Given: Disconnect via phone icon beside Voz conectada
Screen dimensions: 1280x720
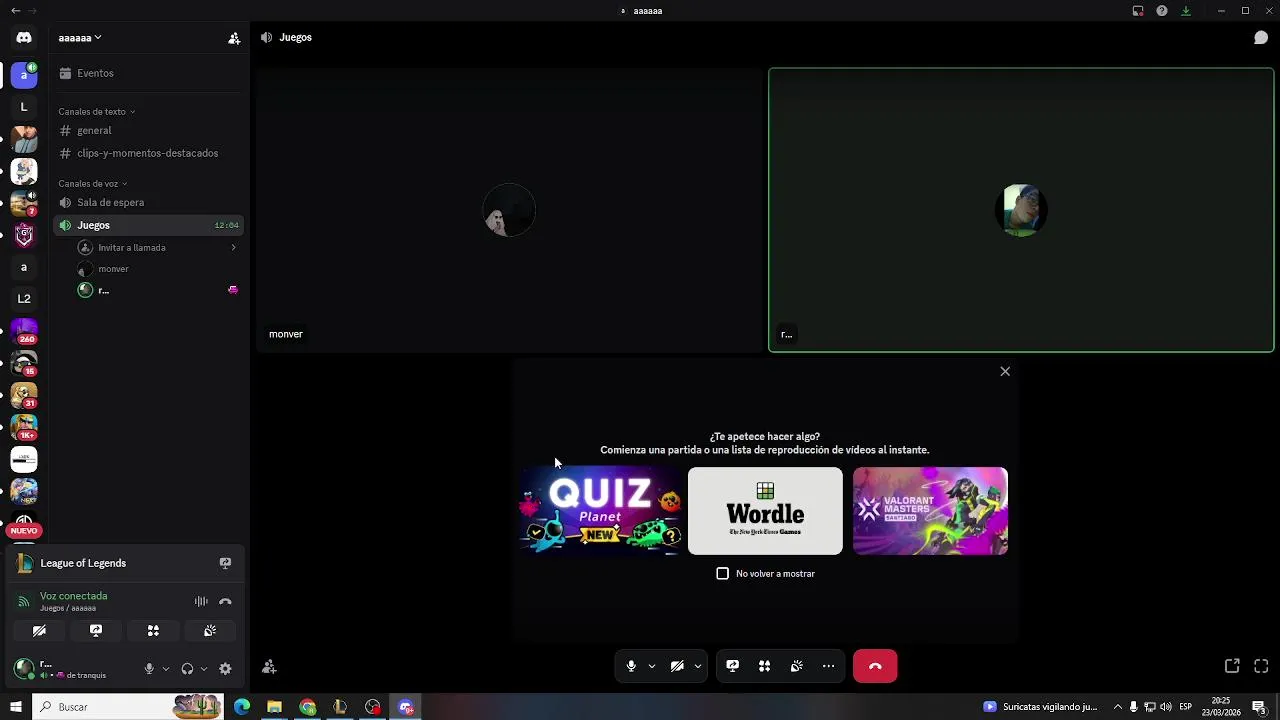Looking at the screenshot, I should pyautogui.click(x=225, y=601).
